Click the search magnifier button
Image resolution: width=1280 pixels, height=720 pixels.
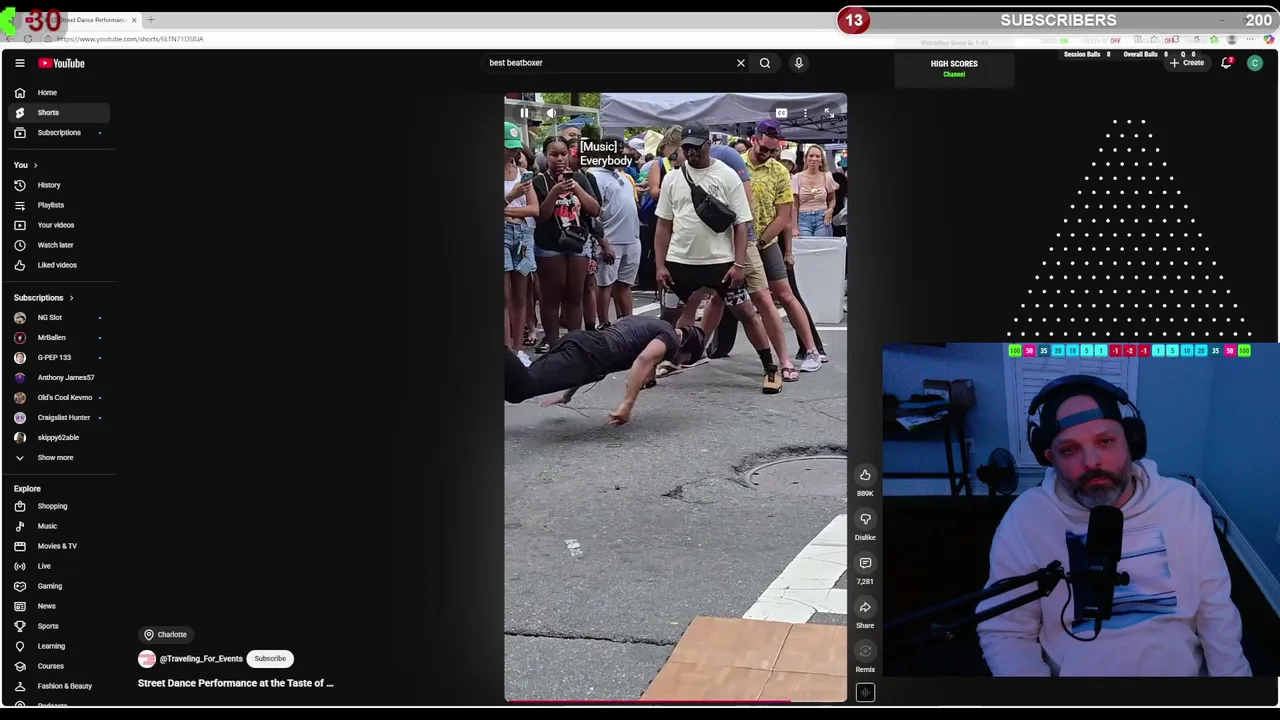pos(765,63)
